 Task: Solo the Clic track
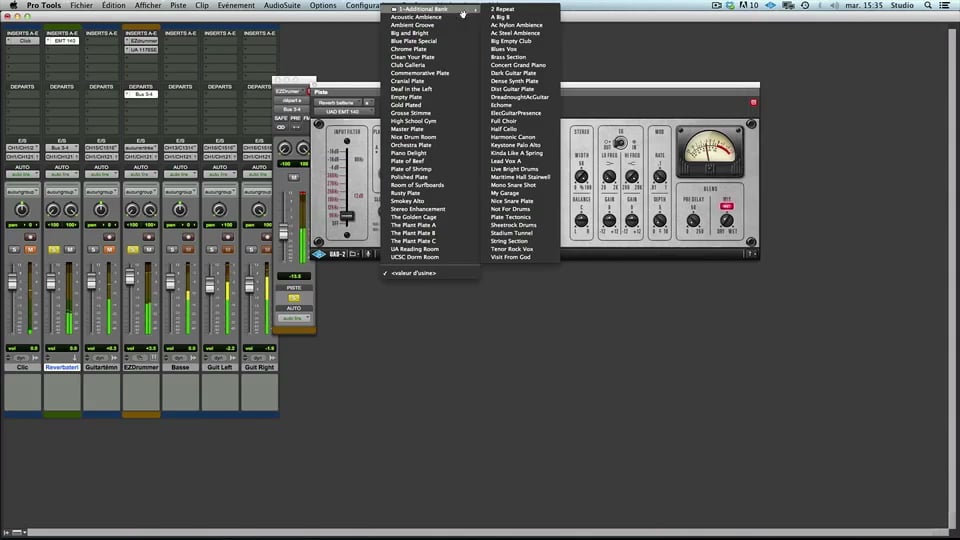point(15,249)
